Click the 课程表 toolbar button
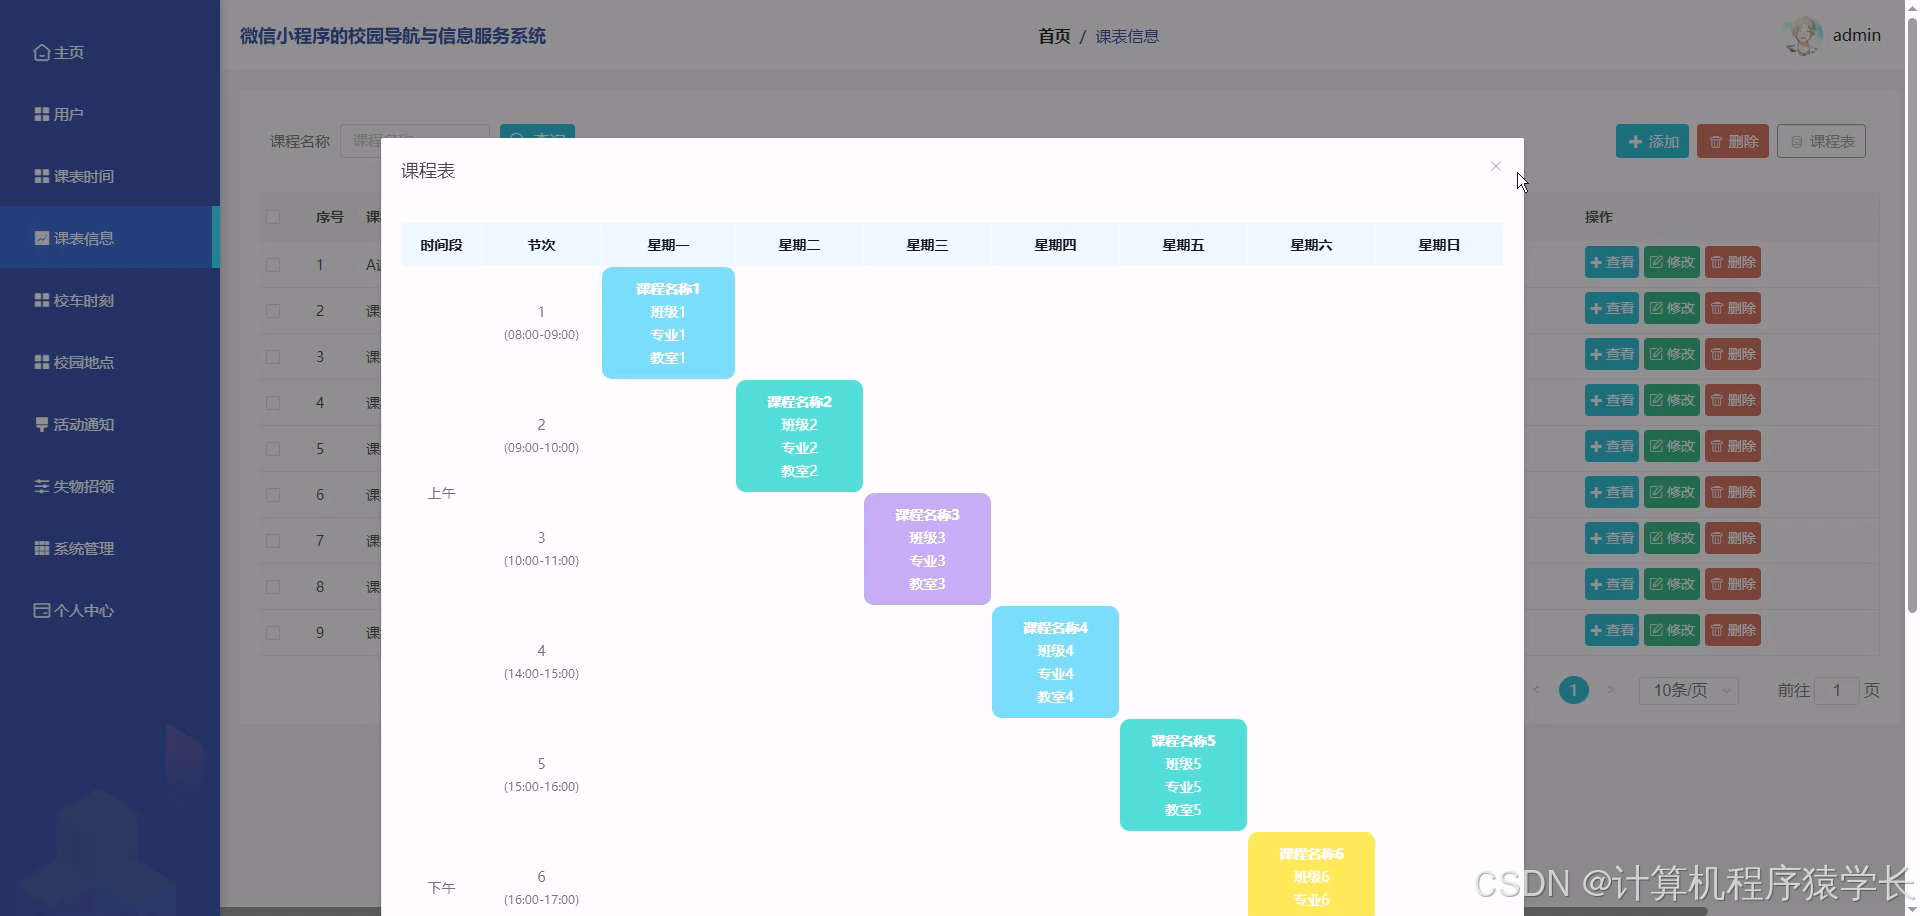 pos(1821,141)
